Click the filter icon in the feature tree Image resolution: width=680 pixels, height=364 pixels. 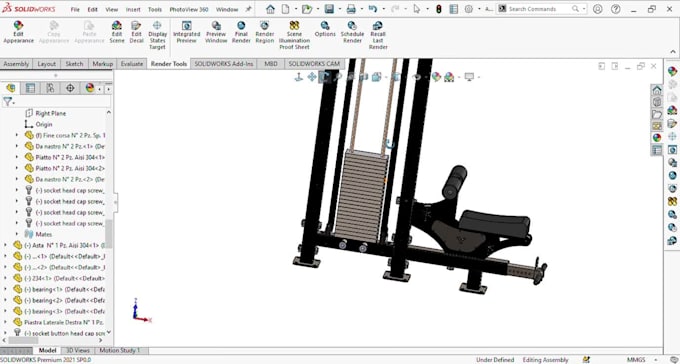point(7,102)
